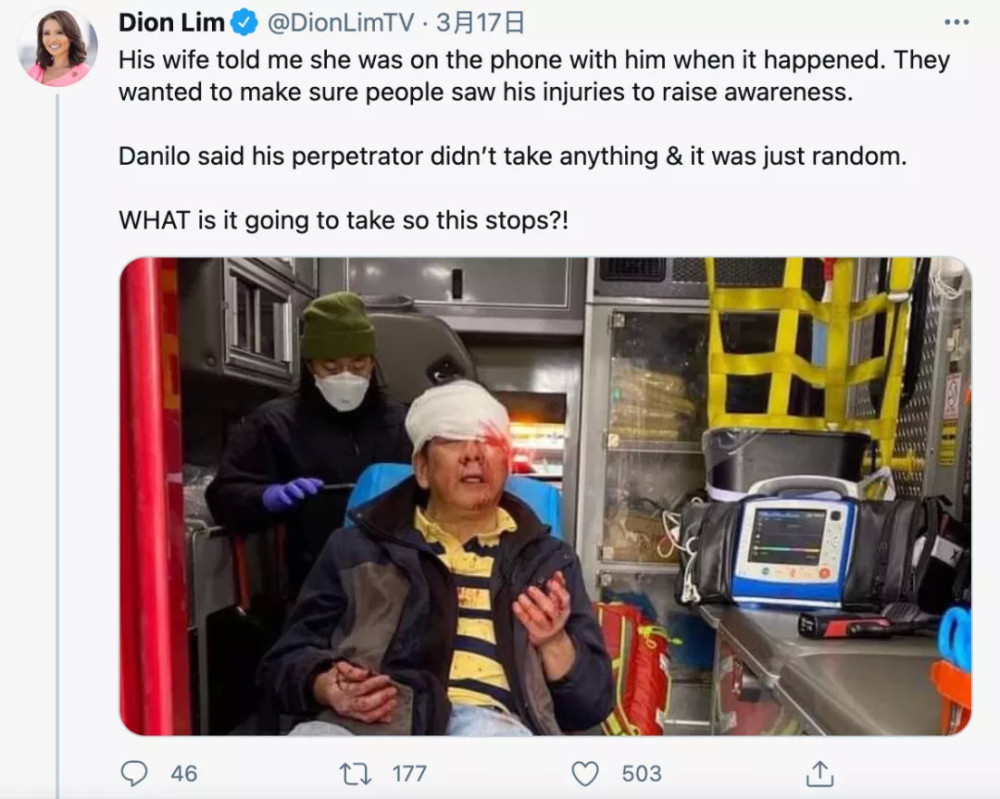Click the Dion Lim display name
Screen dimensions: 1000x799
click(172, 23)
